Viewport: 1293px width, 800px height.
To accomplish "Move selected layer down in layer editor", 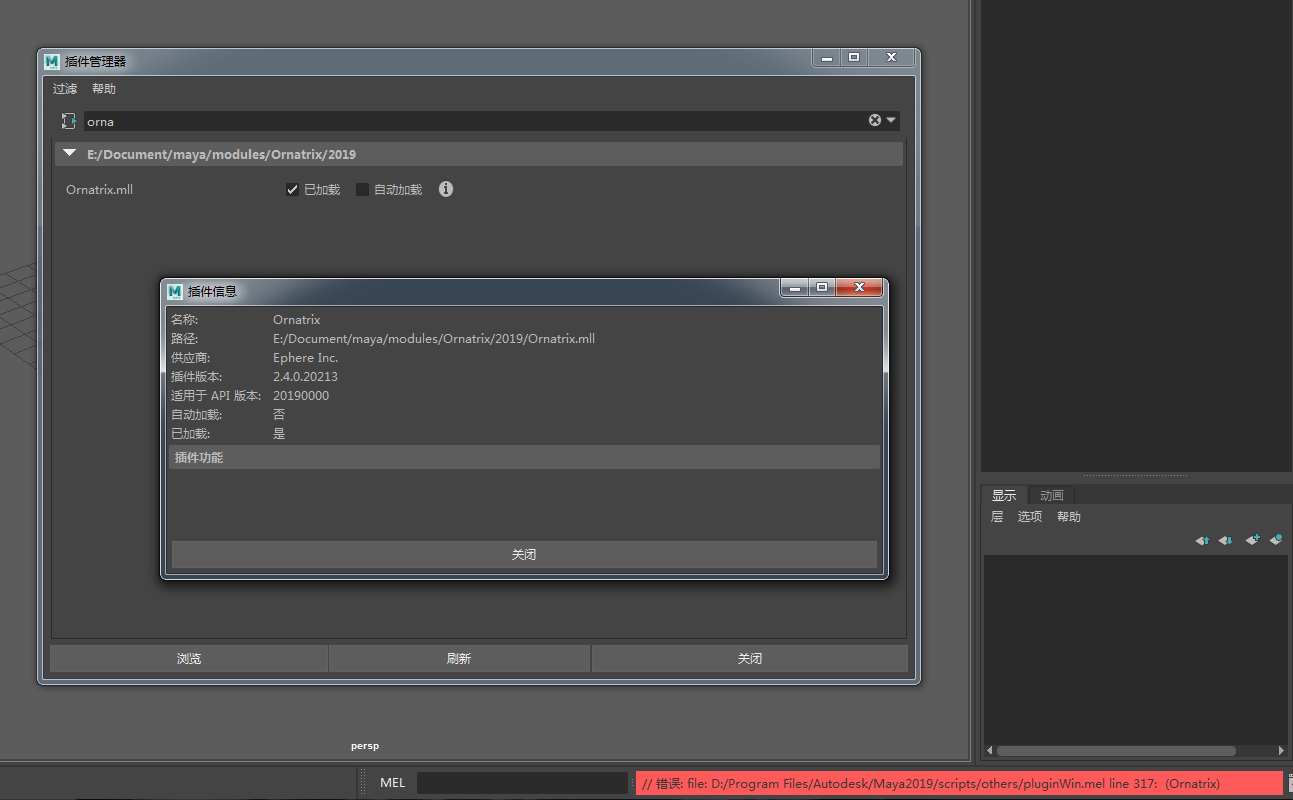I will [1226, 540].
